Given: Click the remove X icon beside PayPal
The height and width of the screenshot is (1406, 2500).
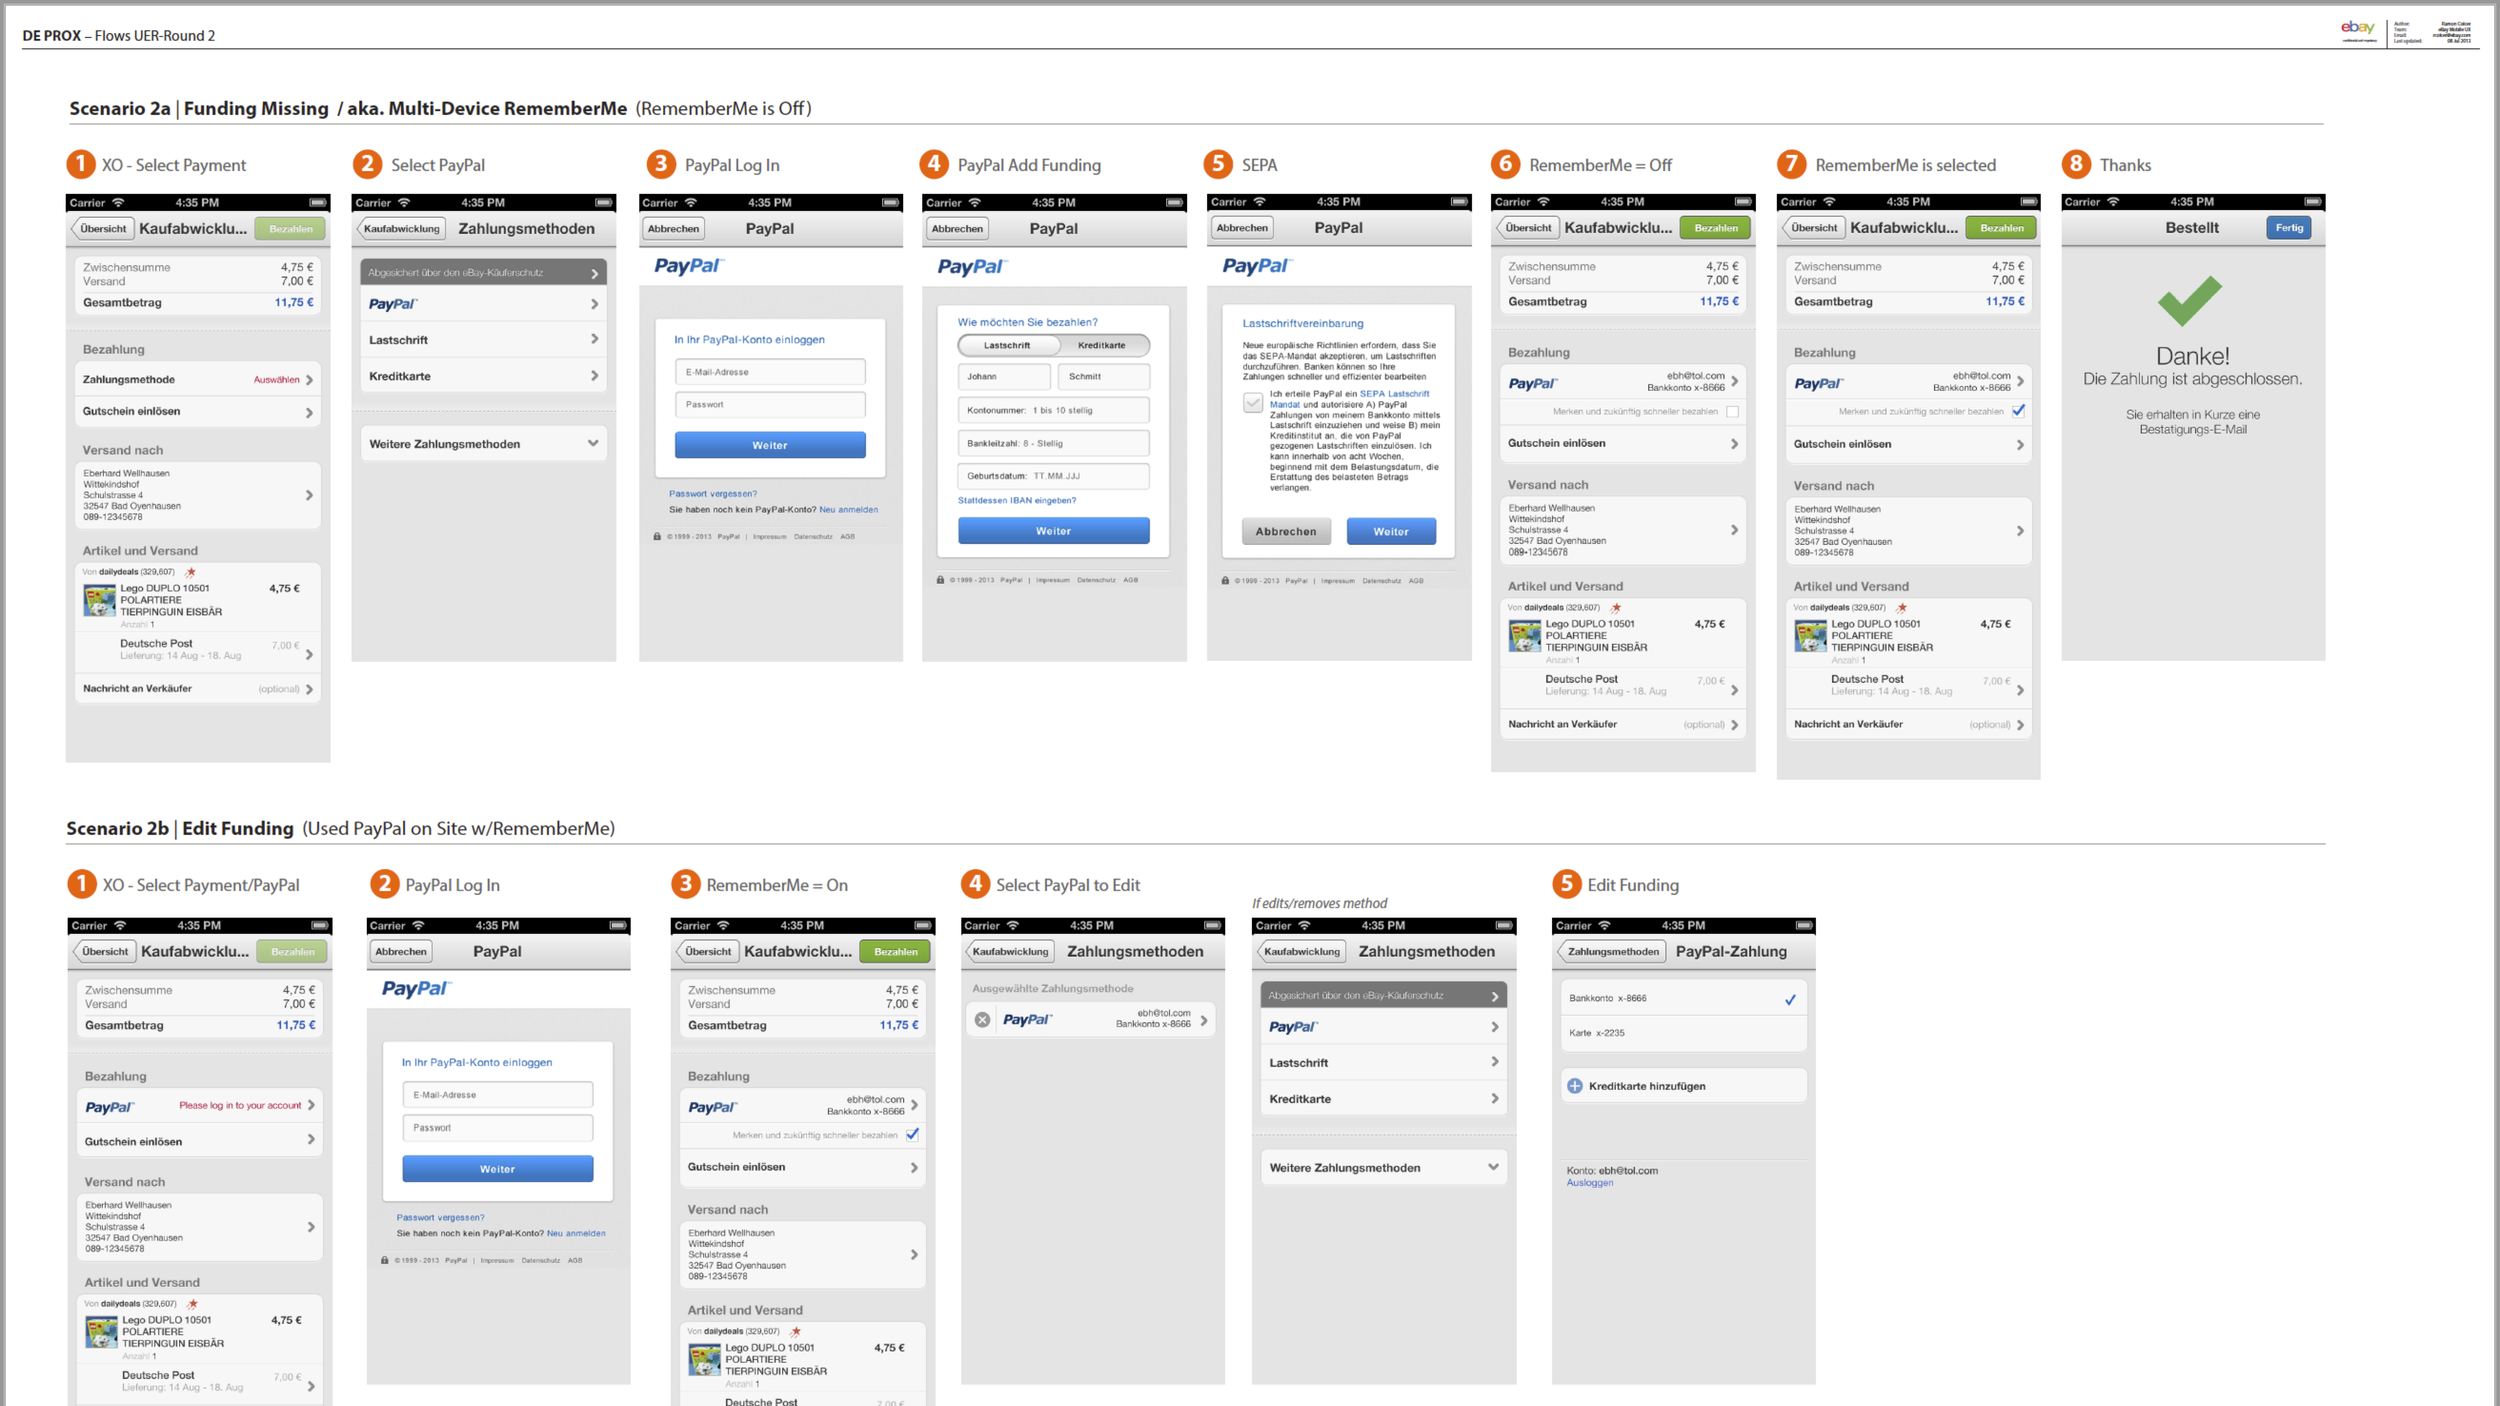Looking at the screenshot, I should (982, 1020).
